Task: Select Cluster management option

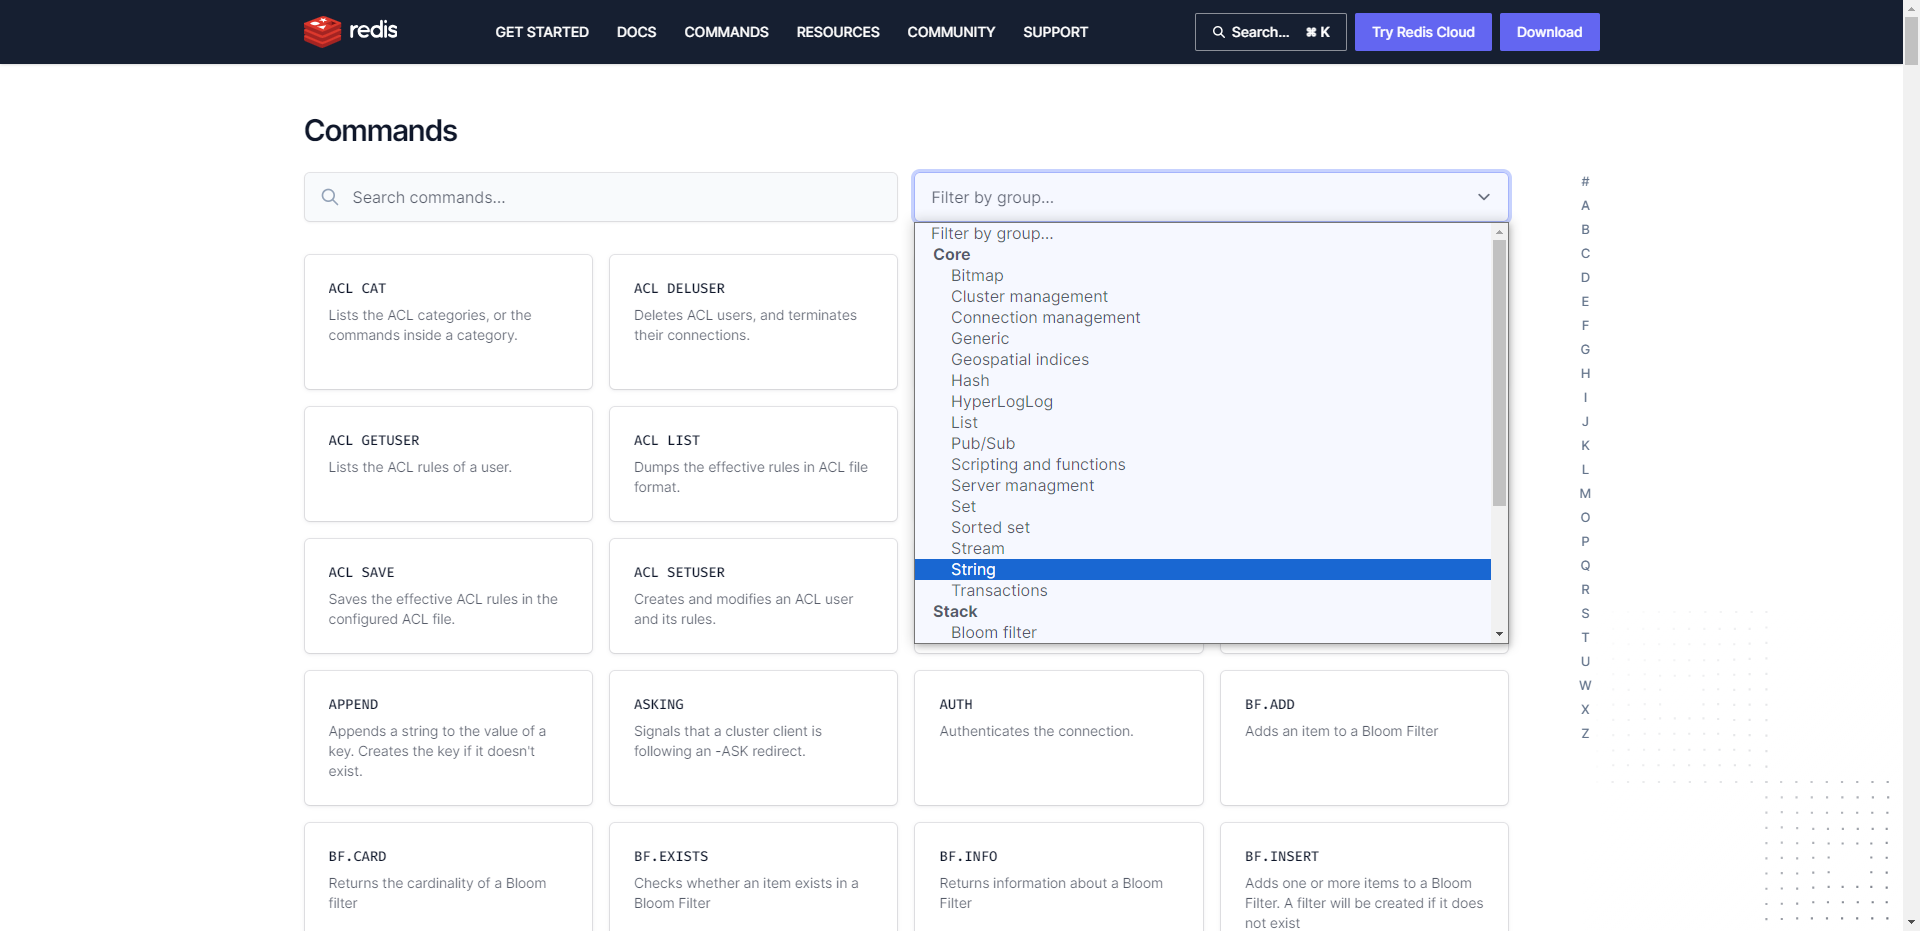Action: tap(1203, 296)
